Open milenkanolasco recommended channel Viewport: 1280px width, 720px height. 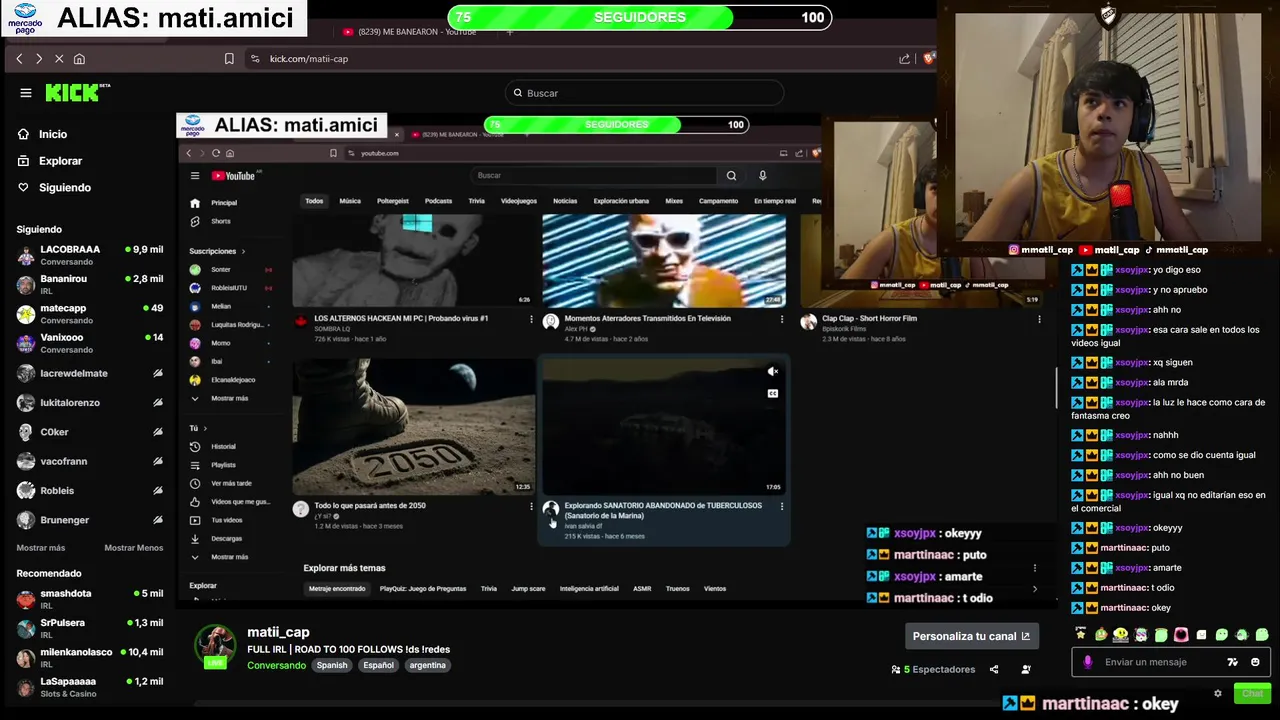(90, 658)
